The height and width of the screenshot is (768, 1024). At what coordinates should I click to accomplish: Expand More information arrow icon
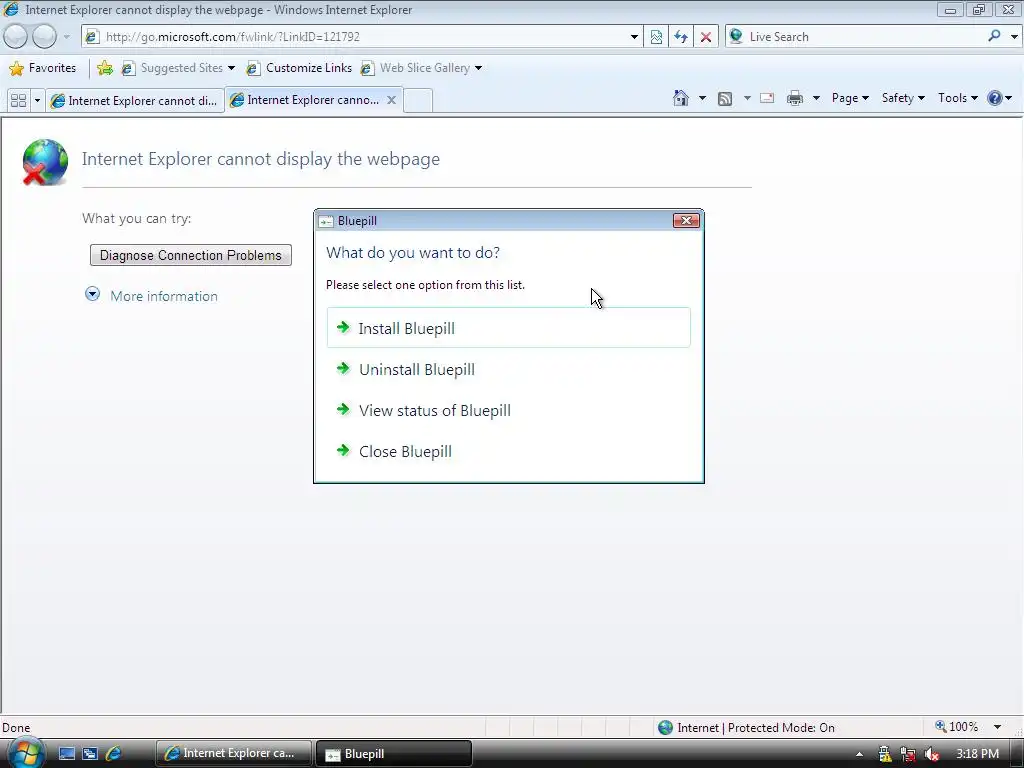coord(93,295)
